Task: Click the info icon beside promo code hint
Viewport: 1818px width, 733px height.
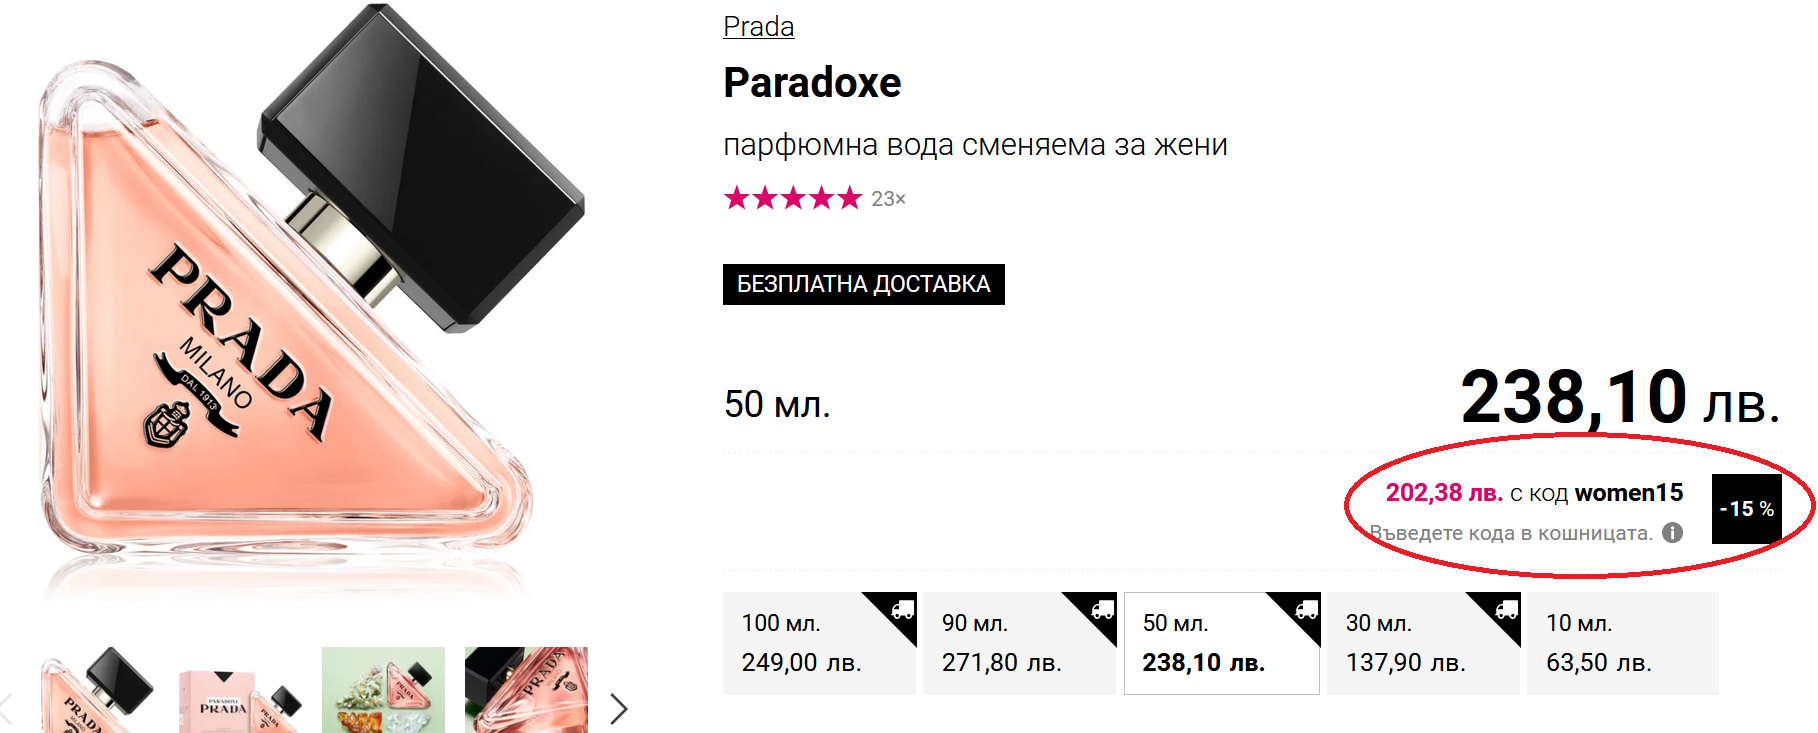Action: pyautogui.click(x=1672, y=533)
